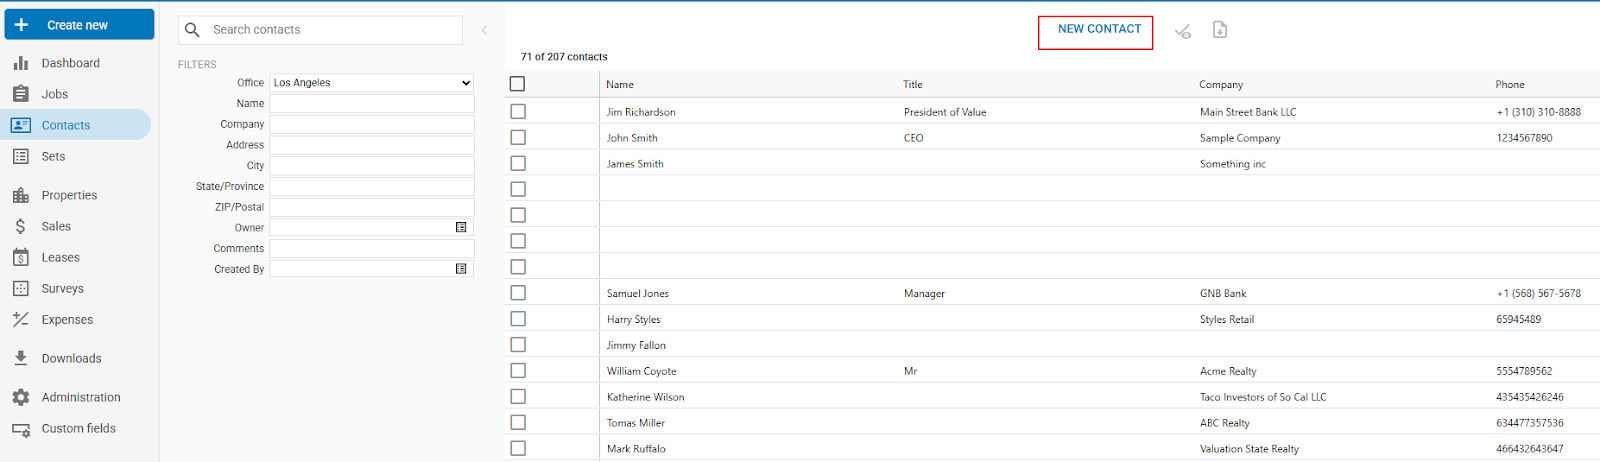Click the merge contacts icon beside New Contact
Screen dimensions: 1600x462
[1183, 31]
